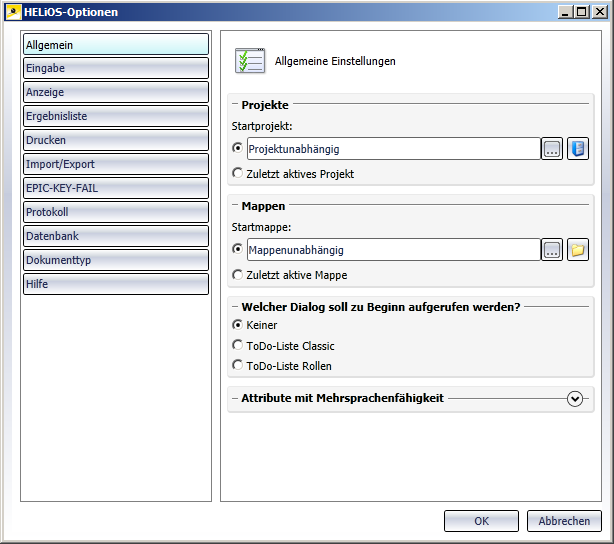The width and height of the screenshot is (614, 544).
Task: Minimize the HELiOS-Optionen window
Action: click(565, 12)
